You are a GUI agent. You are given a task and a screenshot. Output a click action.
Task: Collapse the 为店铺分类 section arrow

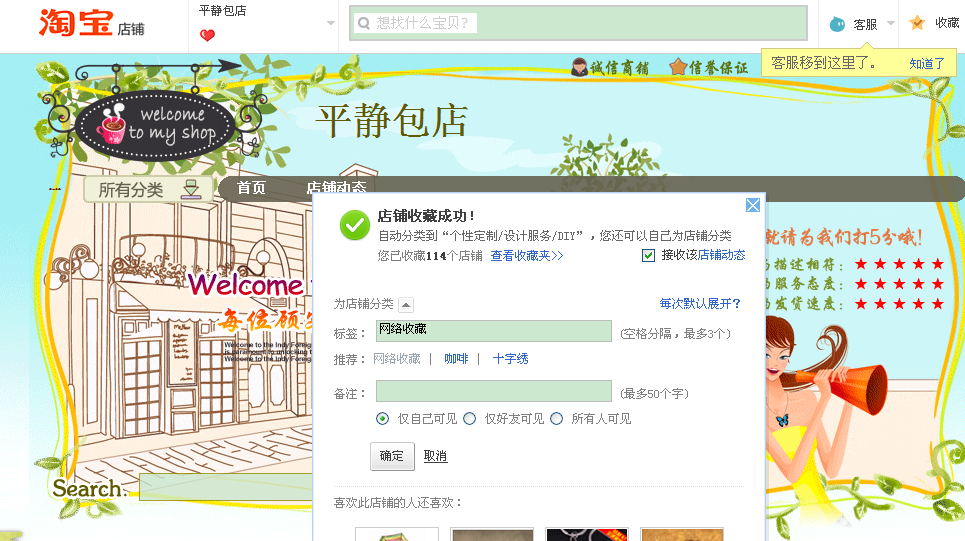click(x=406, y=304)
